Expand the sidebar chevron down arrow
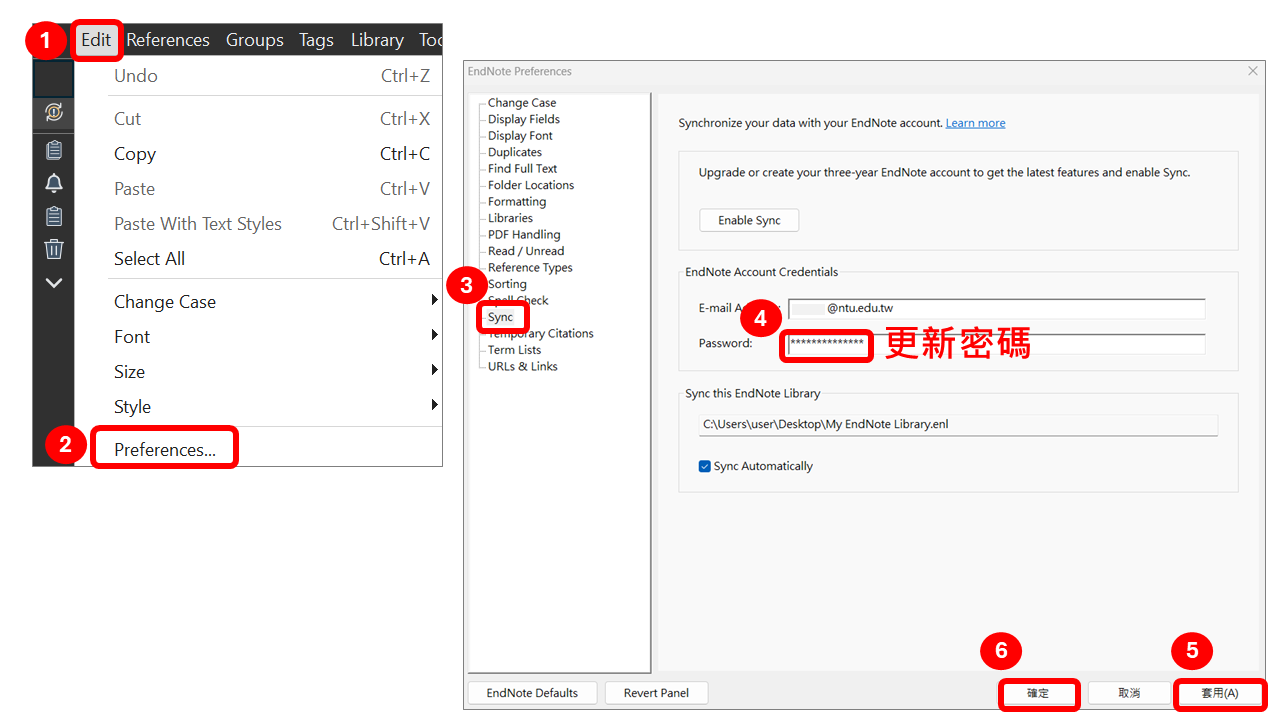 click(x=54, y=283)
